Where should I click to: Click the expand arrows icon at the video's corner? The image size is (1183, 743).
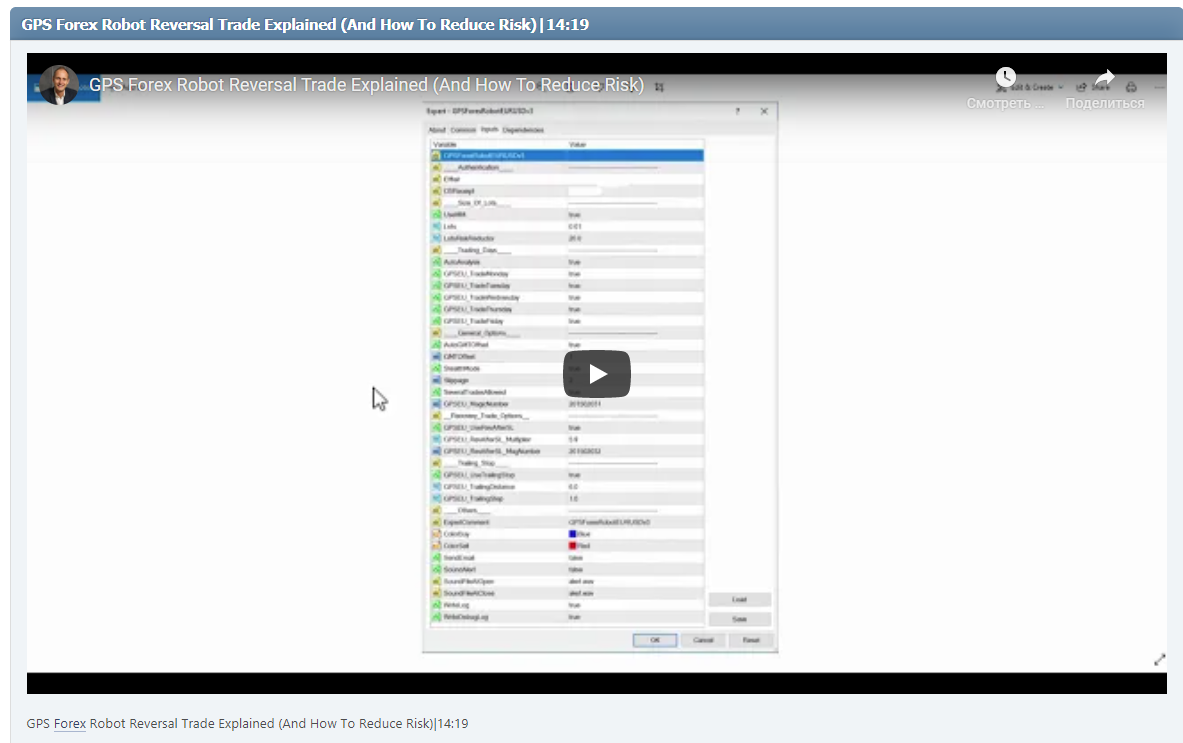click(x=1159, y=660)
